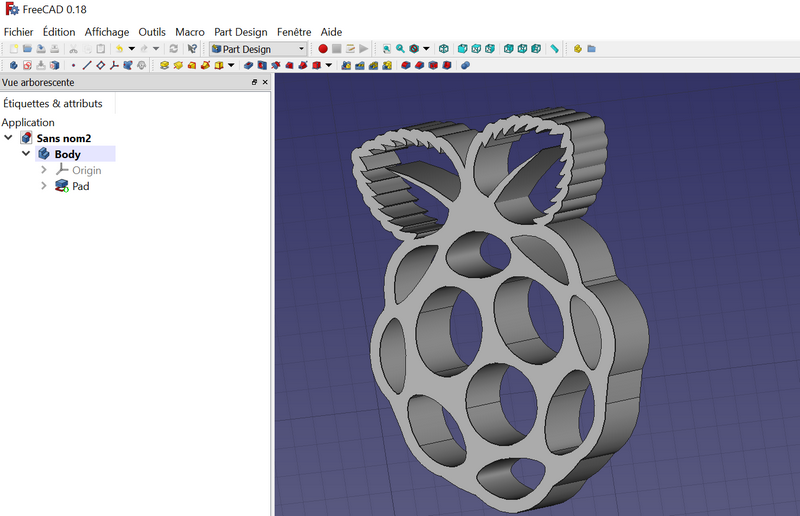
Task: Select the Subtractive Pipe tool
Action: [304, 65]
